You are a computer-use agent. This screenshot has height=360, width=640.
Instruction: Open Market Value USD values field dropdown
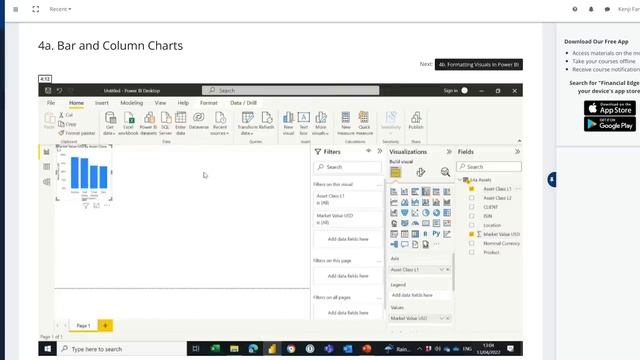[x=441, y=318]
